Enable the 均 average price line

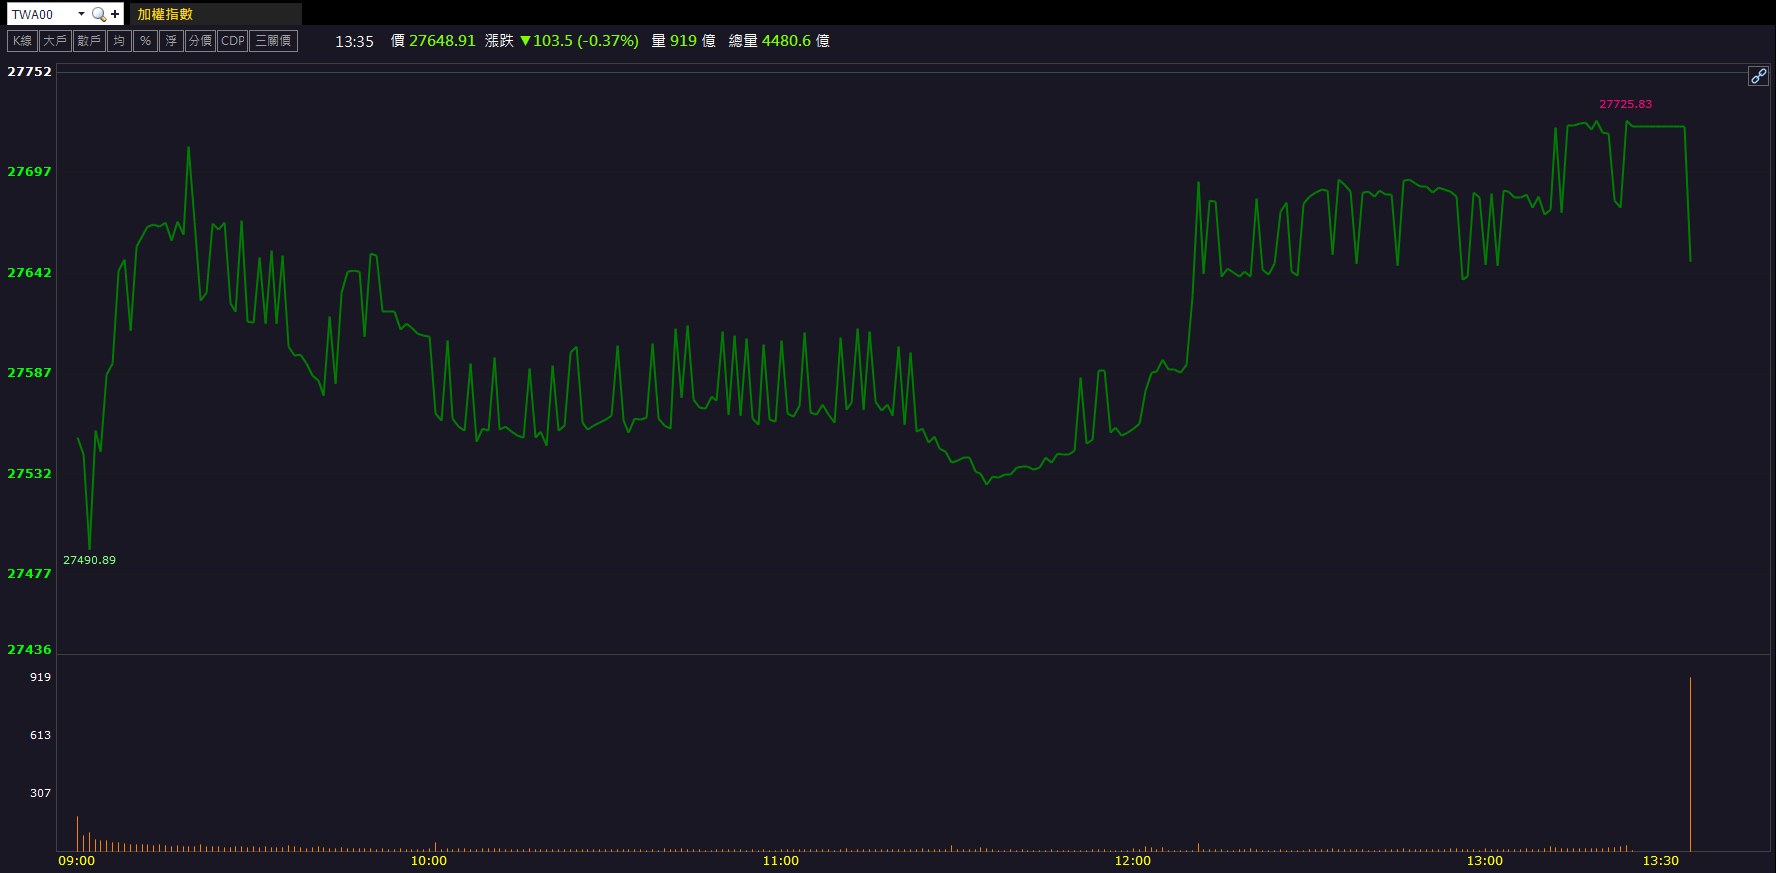(x=119, y=41)
